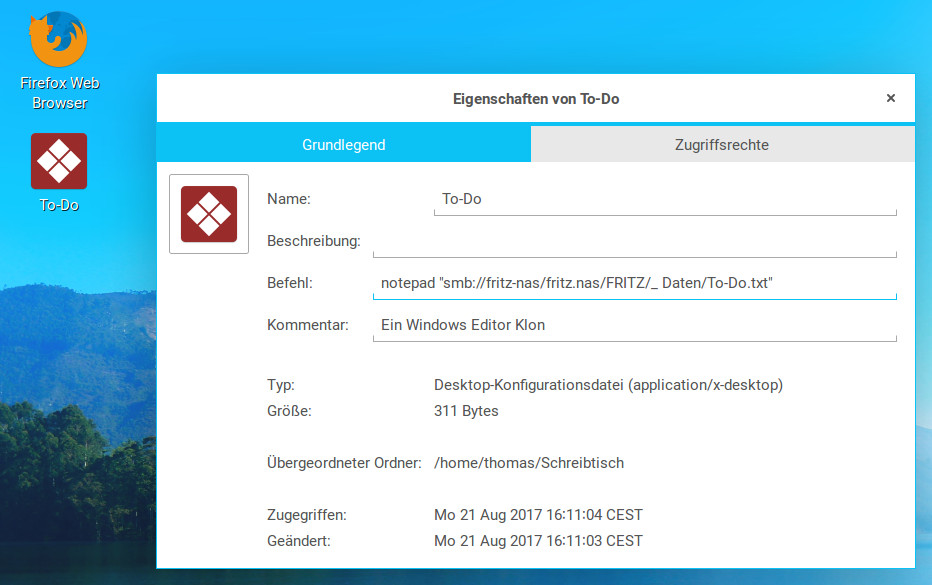Click the 'Kommentar:' field label

pyautogui.click(x=307, y=325)
